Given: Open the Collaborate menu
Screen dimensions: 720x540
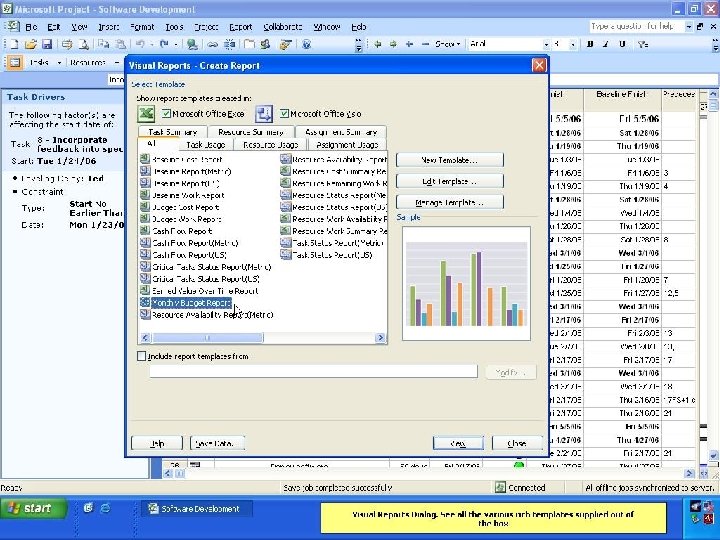Looking at the screenshot, I should pyautogui.click(x=283, y=27).
